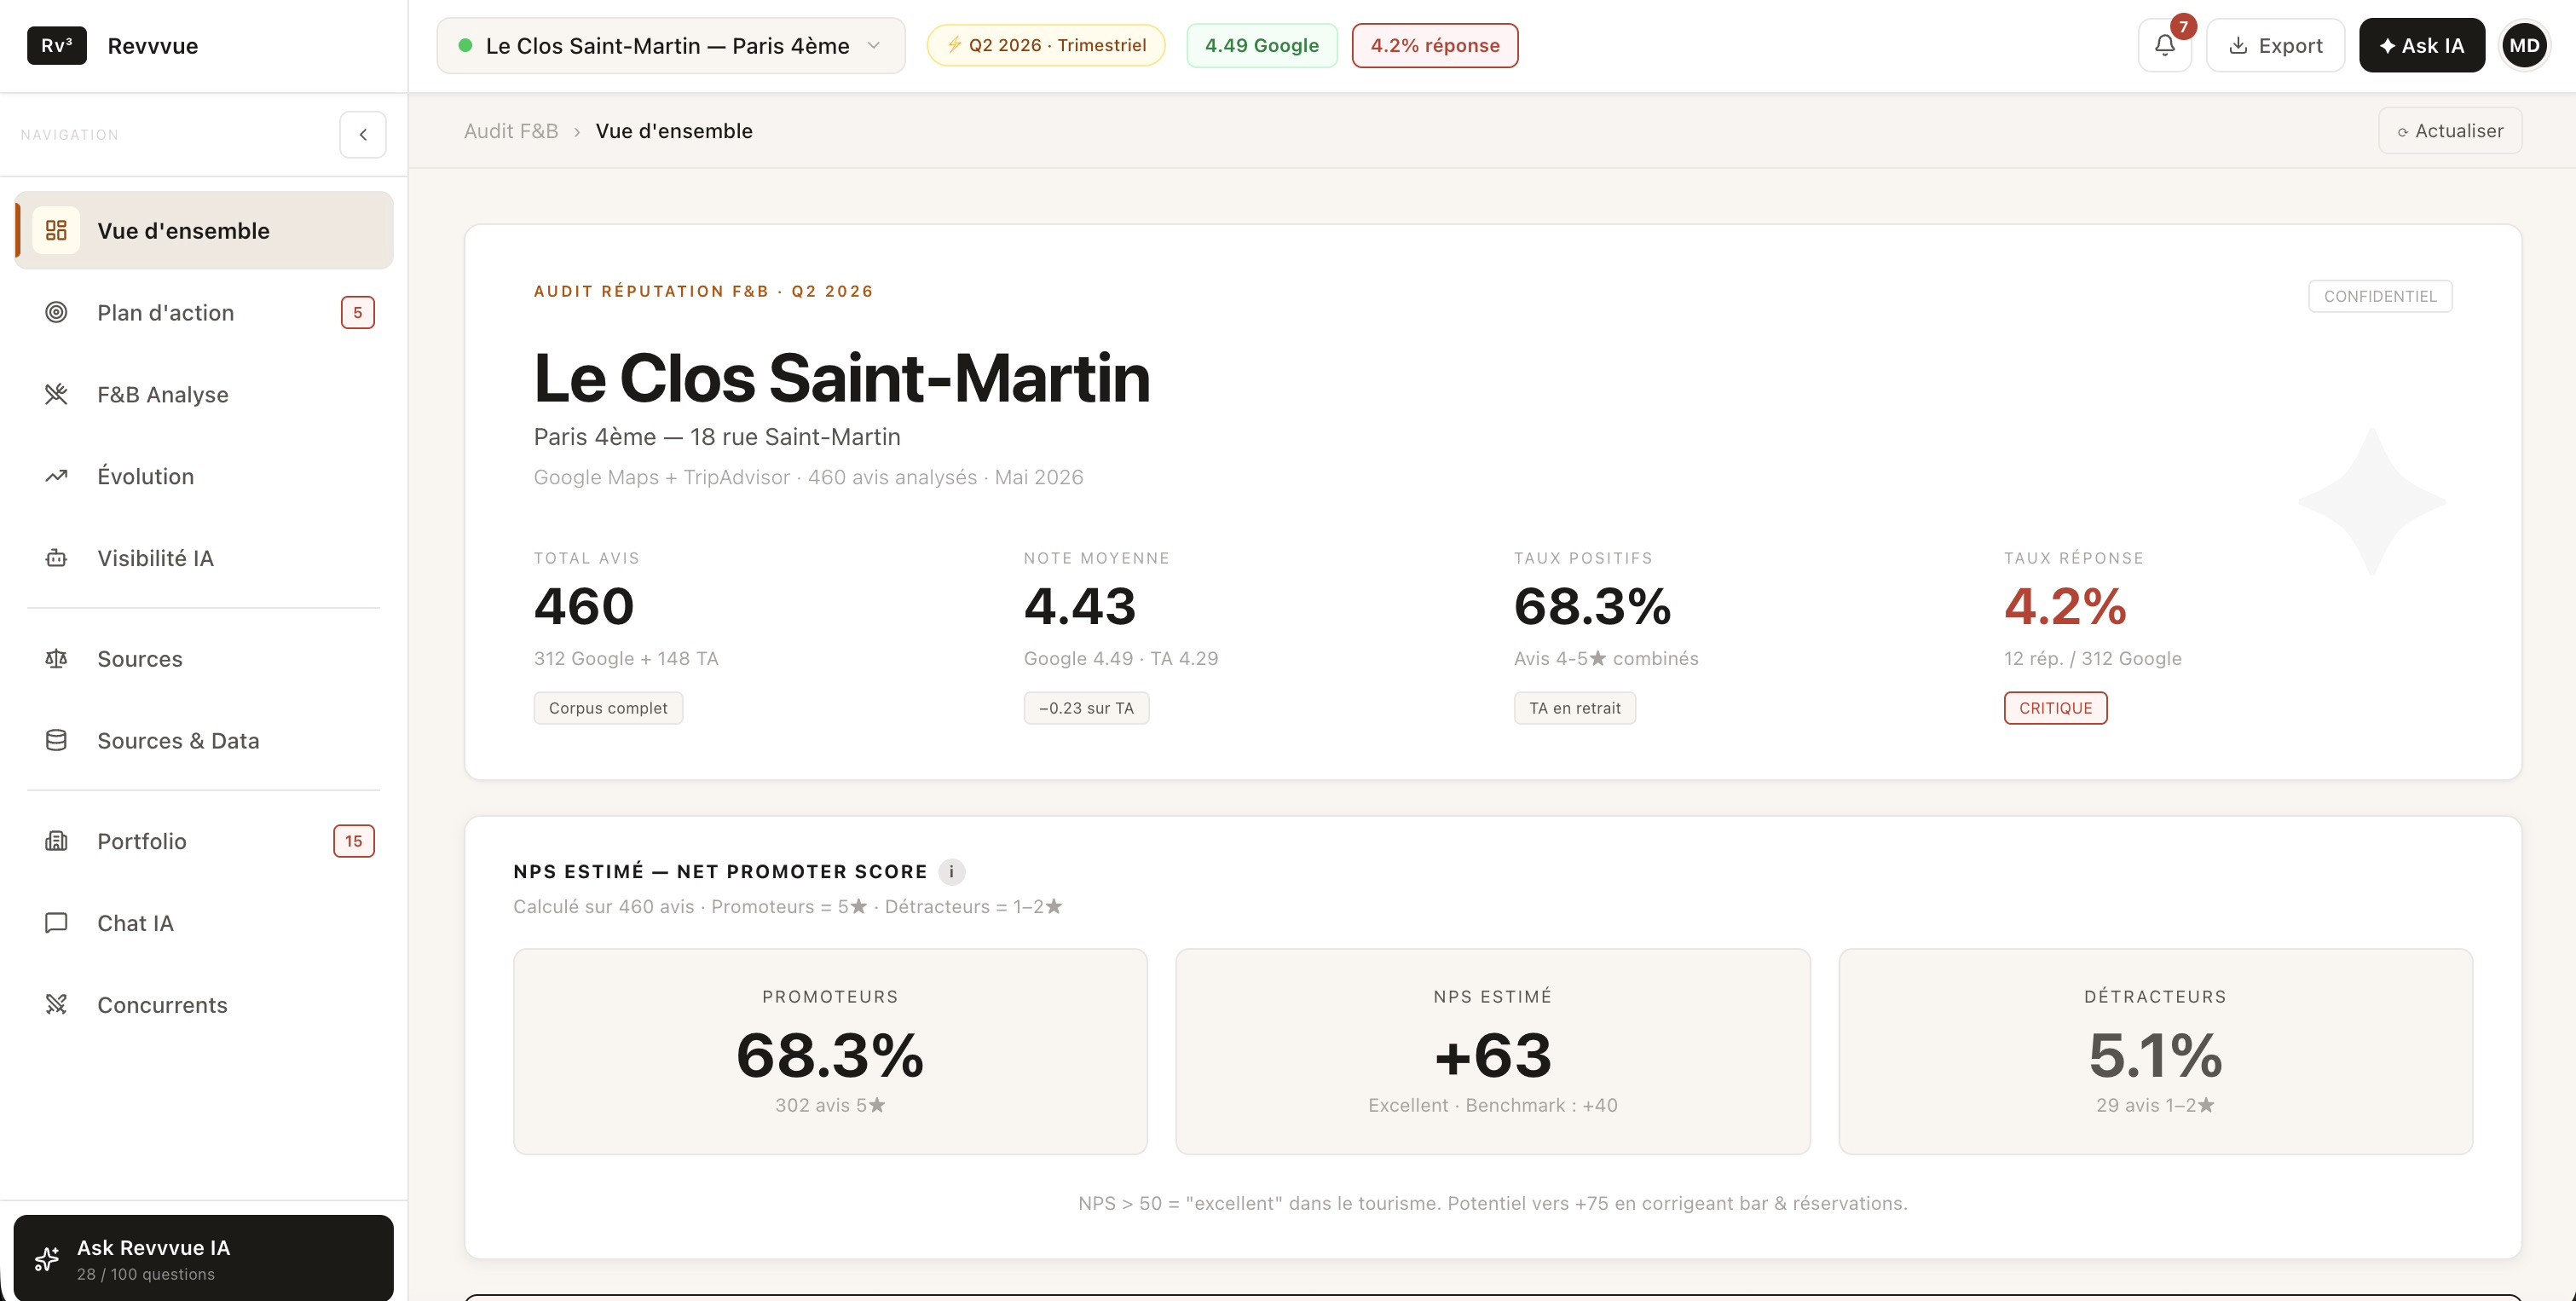Click the Sources scale icon
The width and height of the screenshot is (2576, 1301).
pyautogui.click(x=56, y=658)
